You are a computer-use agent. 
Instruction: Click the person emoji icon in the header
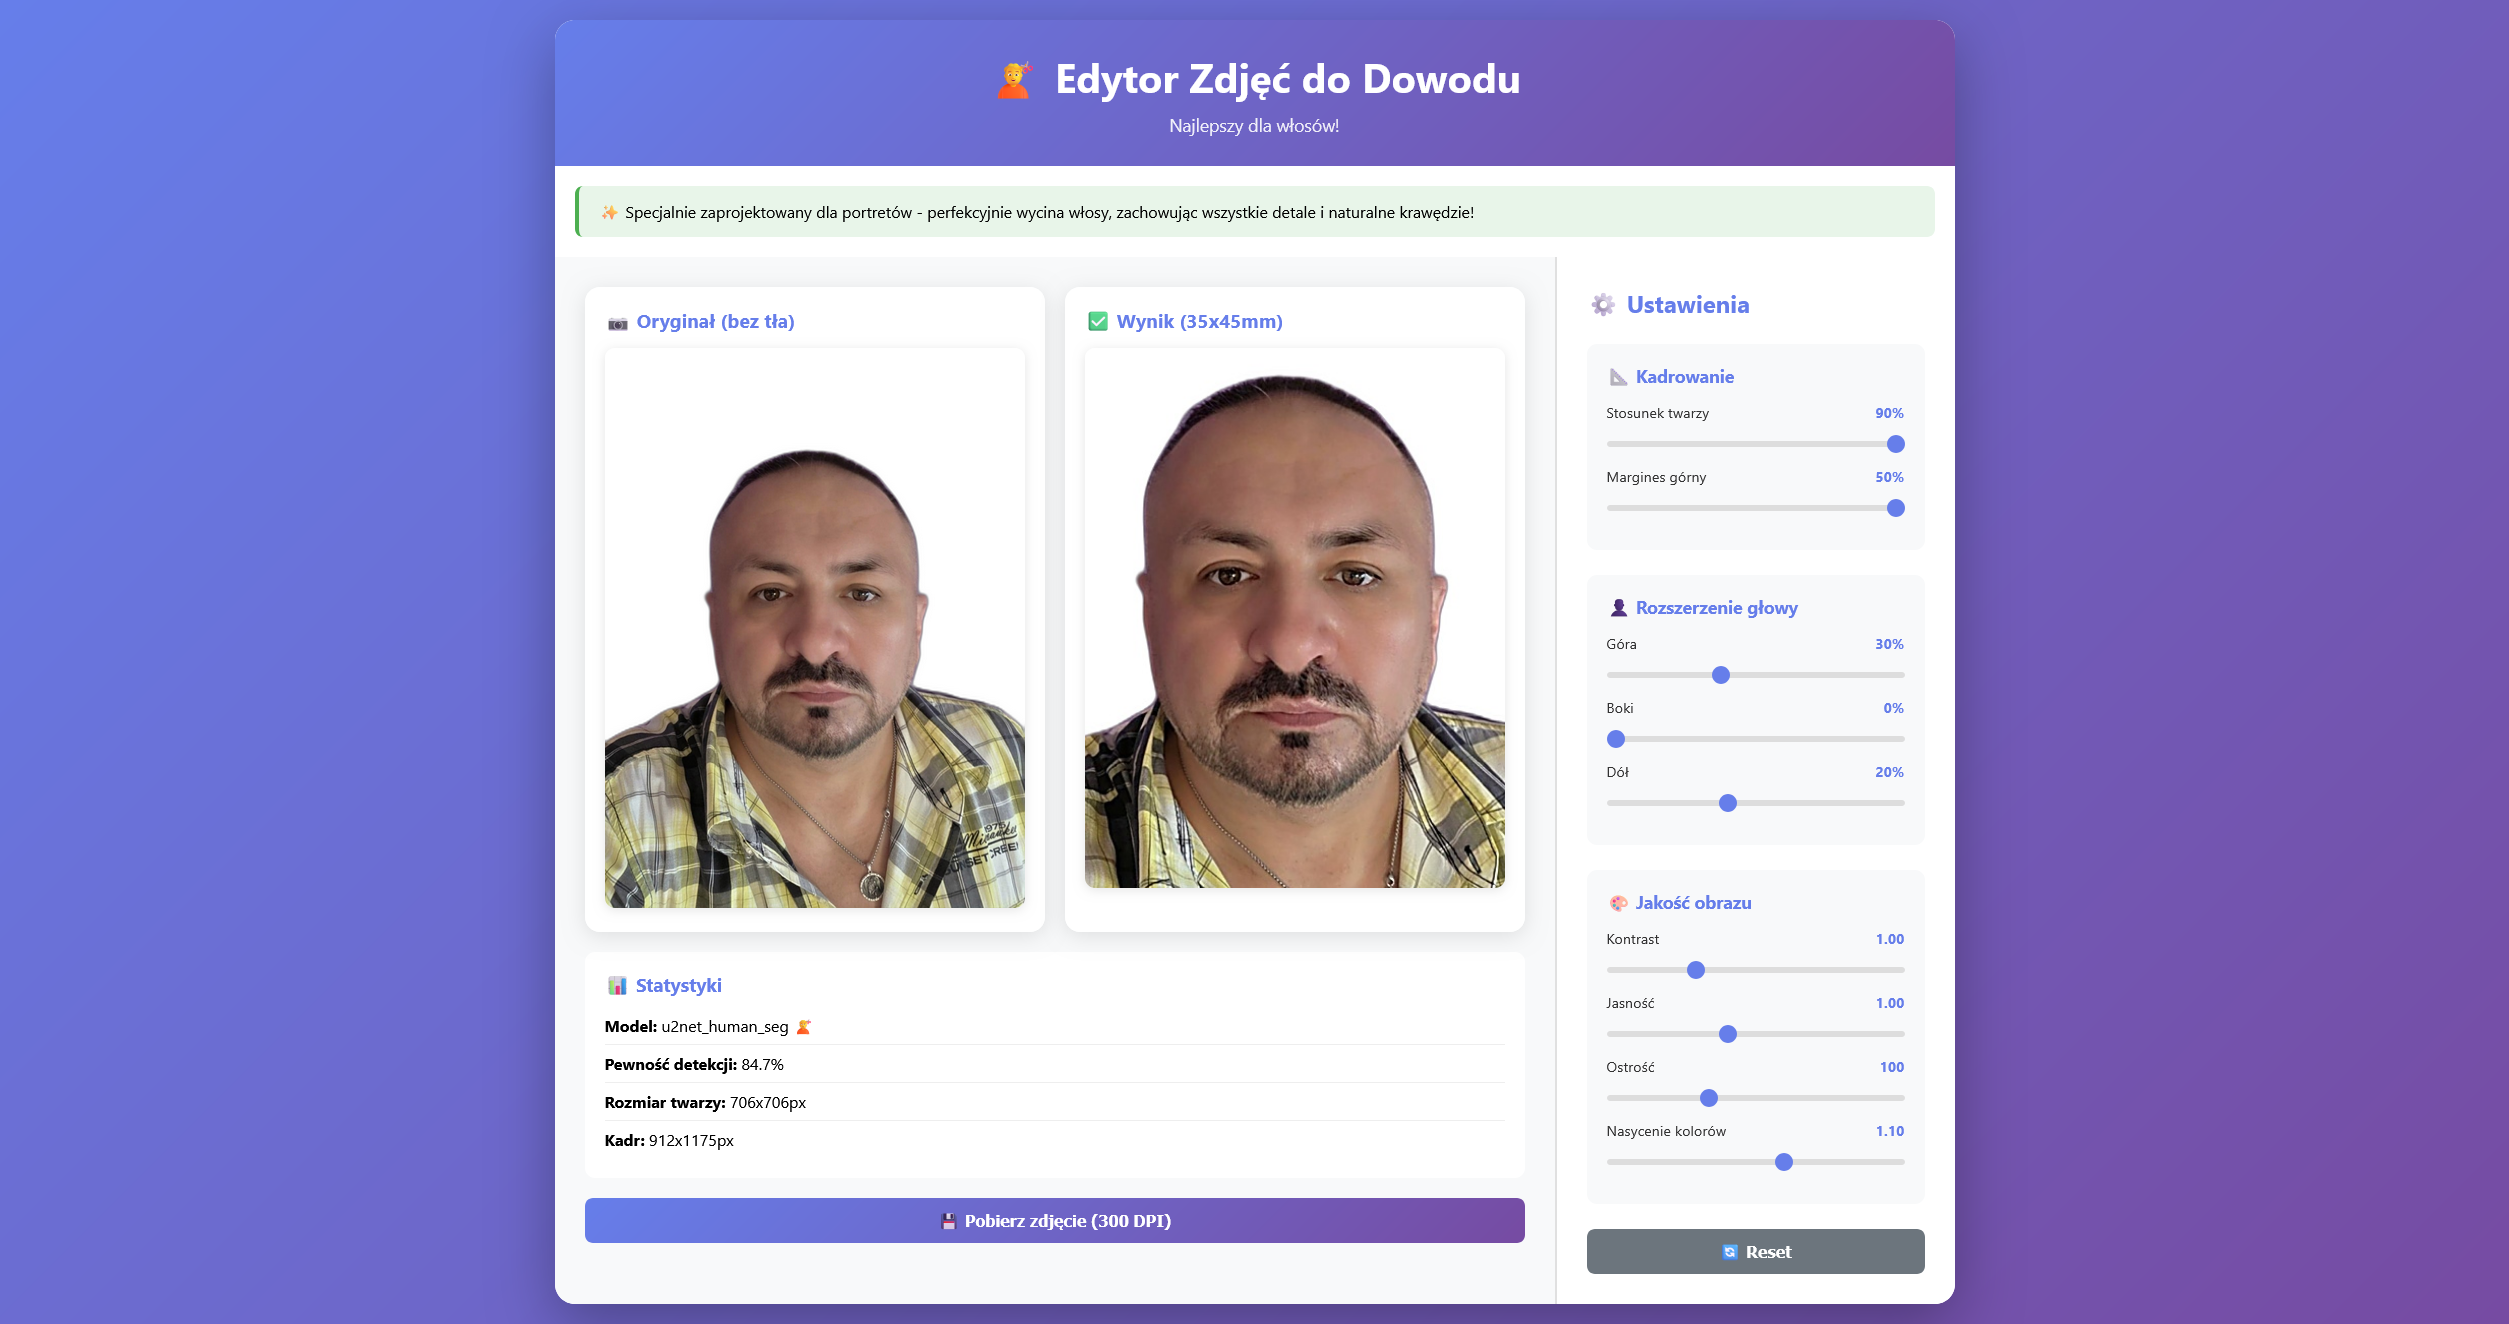(1013, 80)
